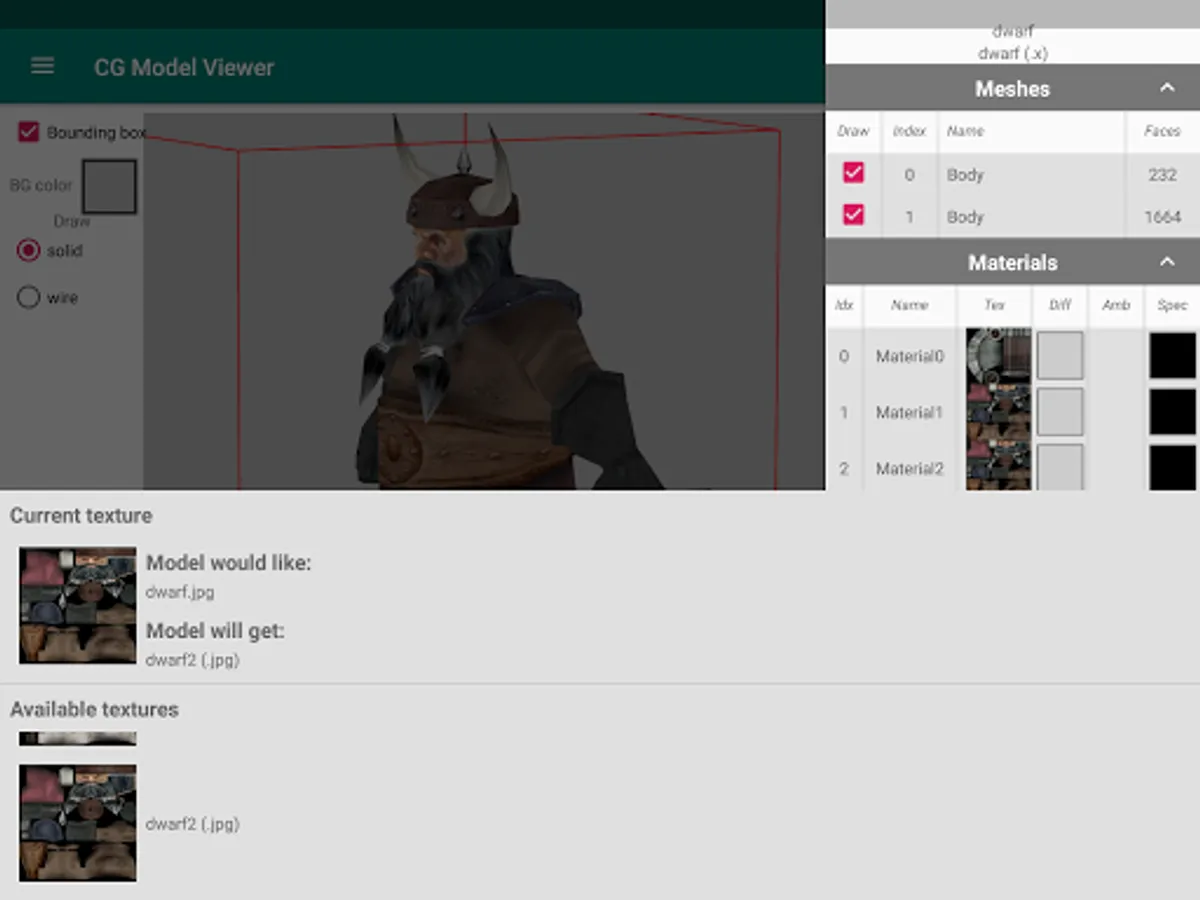Click the current texture thumbnail
Screen dimensions: 1200x900
78,605
